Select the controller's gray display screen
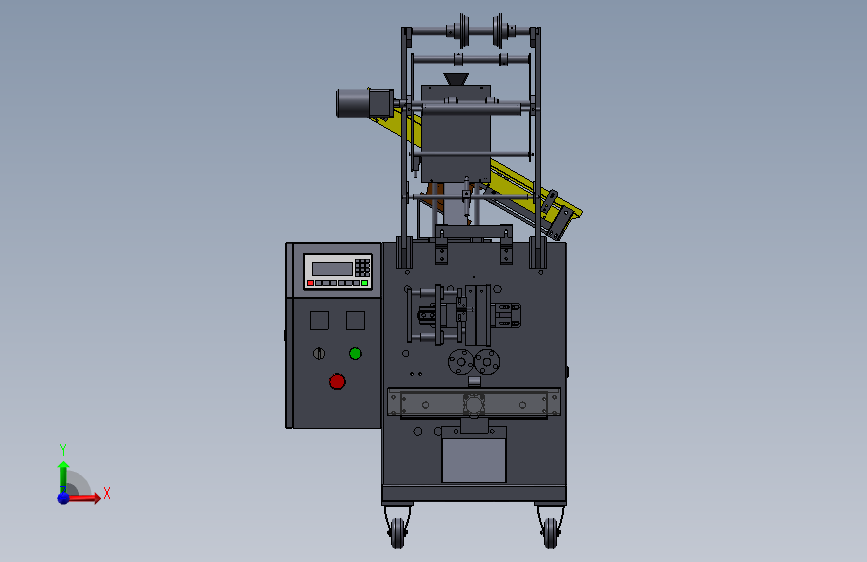Image resolution: width=867 pixels, height=562 pixels. [x=332, y=269]
